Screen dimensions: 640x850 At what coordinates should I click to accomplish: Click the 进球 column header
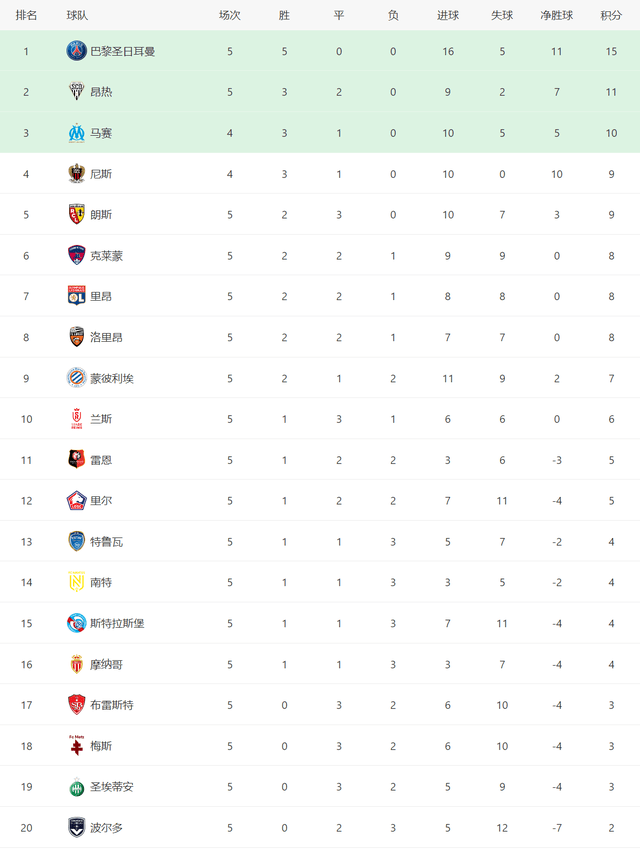click(x=448, y=15)
